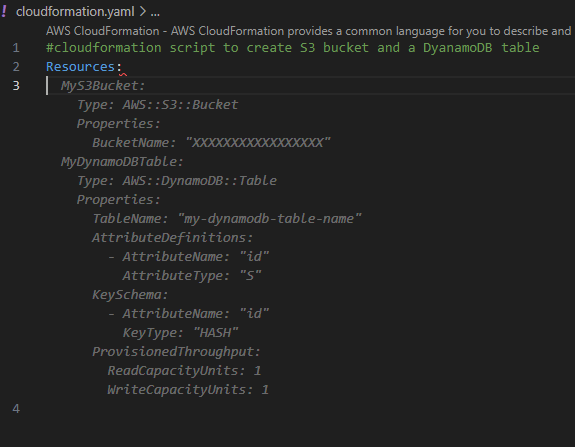Click 'MyDynamoDBTable:' suggestion text

click(122, 162)
